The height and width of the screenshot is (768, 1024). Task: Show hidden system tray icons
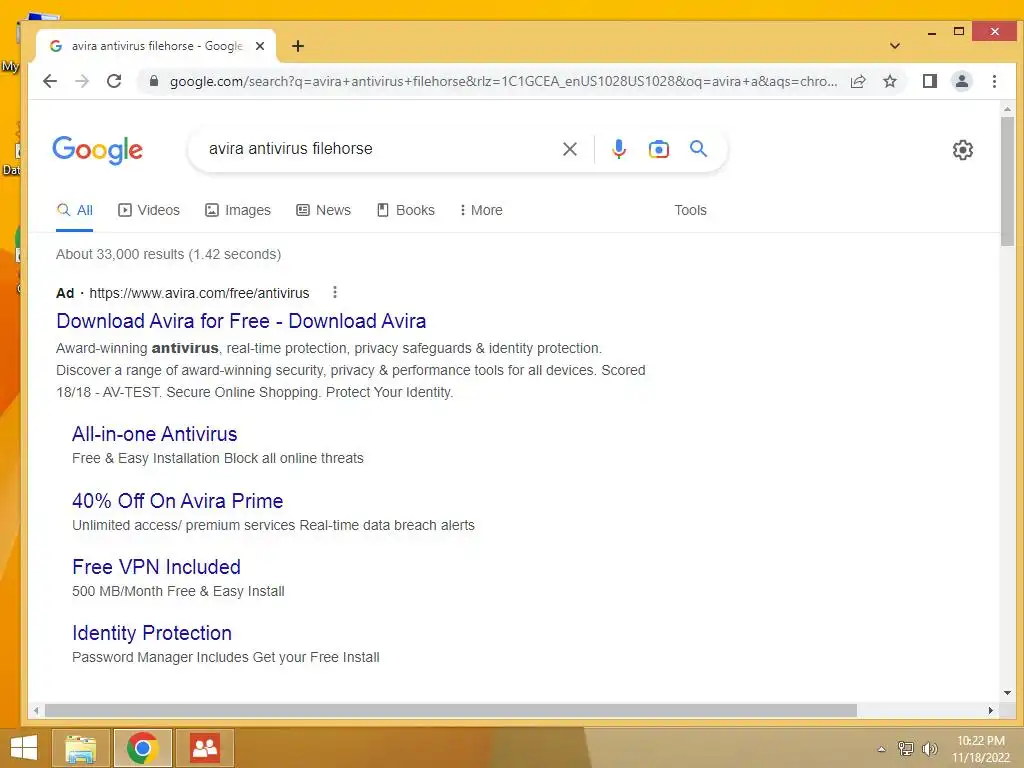(882, 749)
